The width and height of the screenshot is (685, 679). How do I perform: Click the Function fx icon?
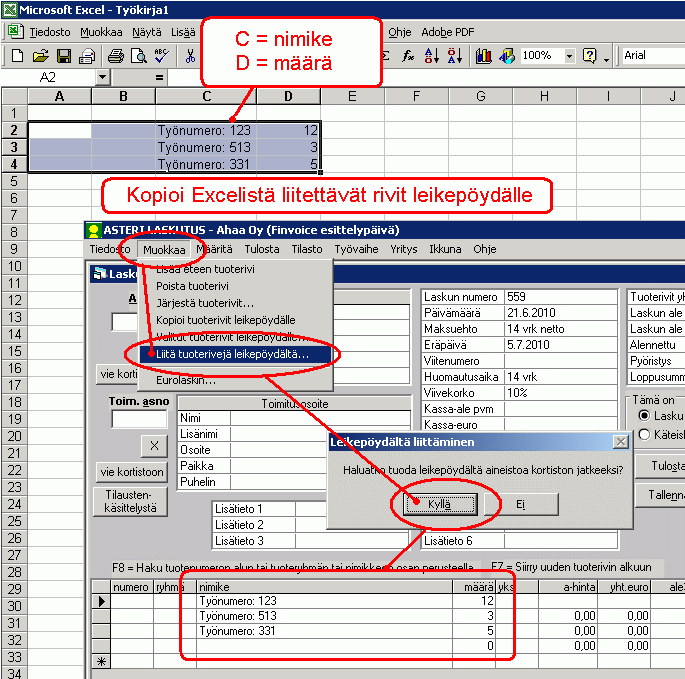click(x=408, y=56)
